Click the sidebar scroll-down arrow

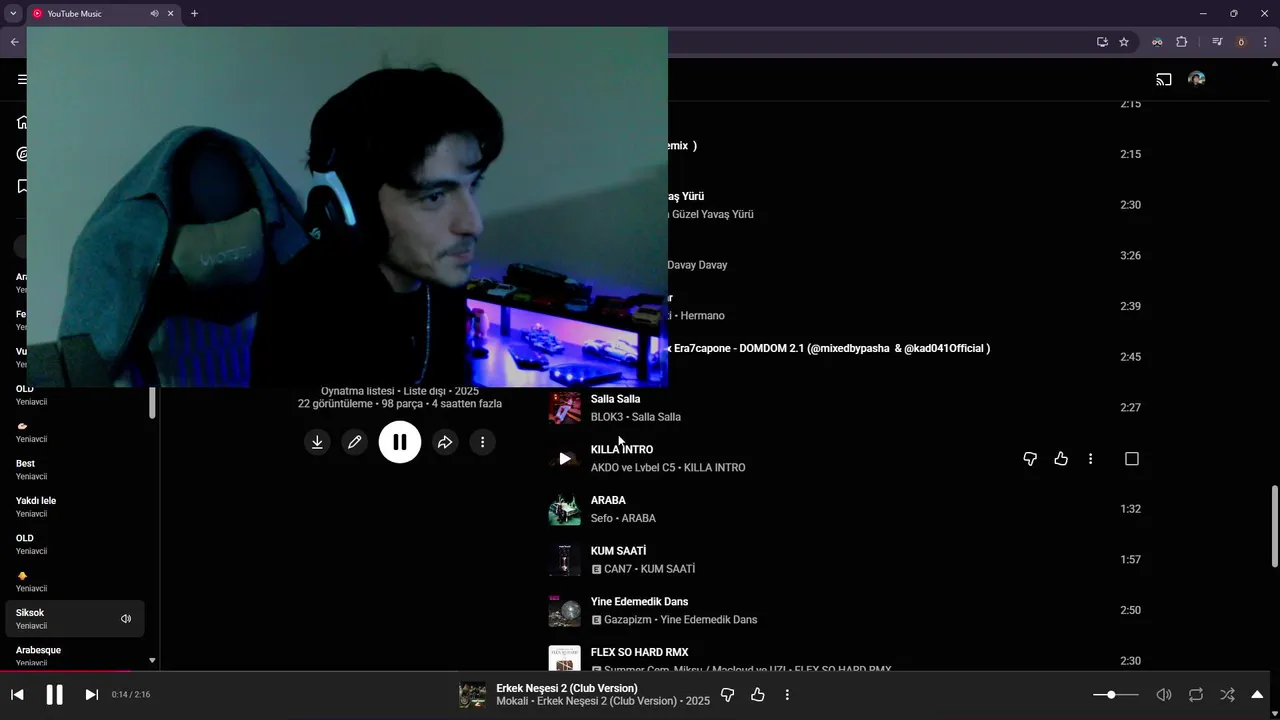point(152,660)
